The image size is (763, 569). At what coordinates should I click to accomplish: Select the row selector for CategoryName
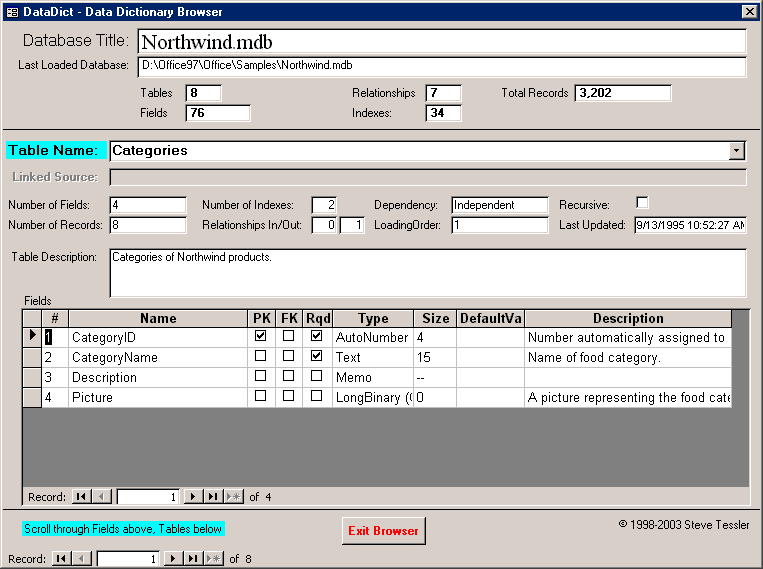tap(32, 357)
